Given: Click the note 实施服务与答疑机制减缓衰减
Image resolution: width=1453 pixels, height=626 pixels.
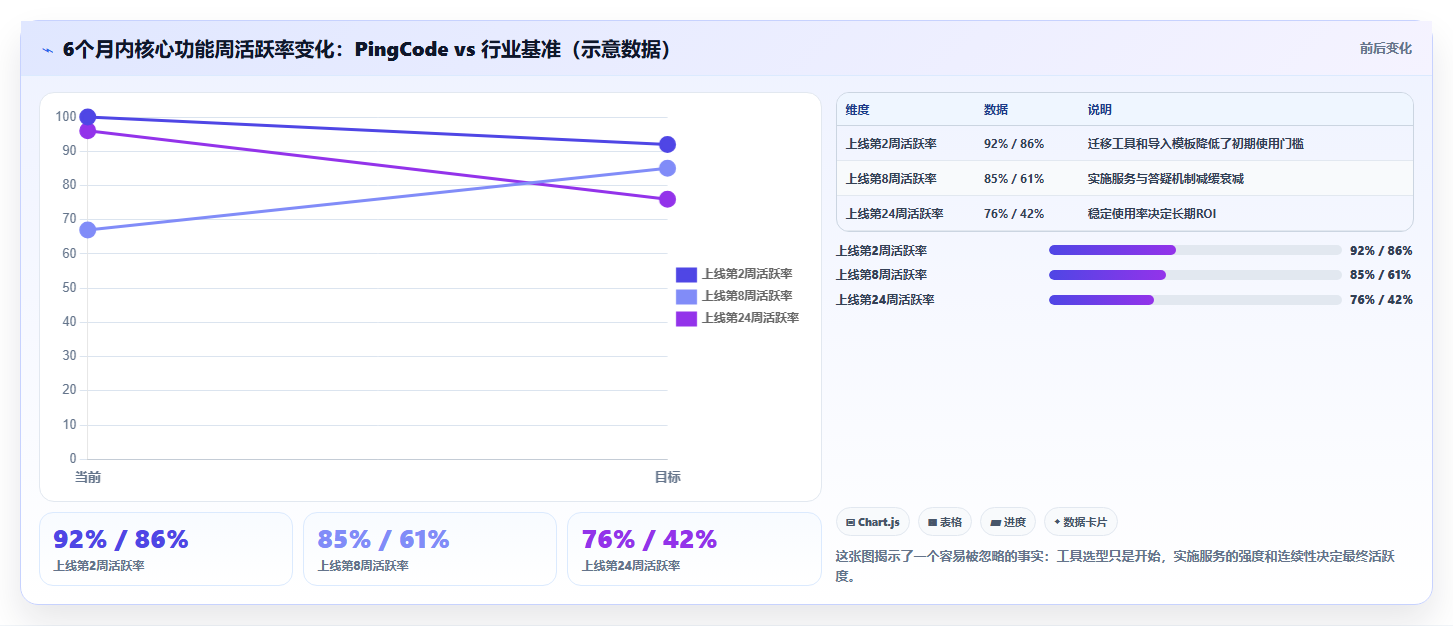Looking at the screenshot, I should 1166,179.
